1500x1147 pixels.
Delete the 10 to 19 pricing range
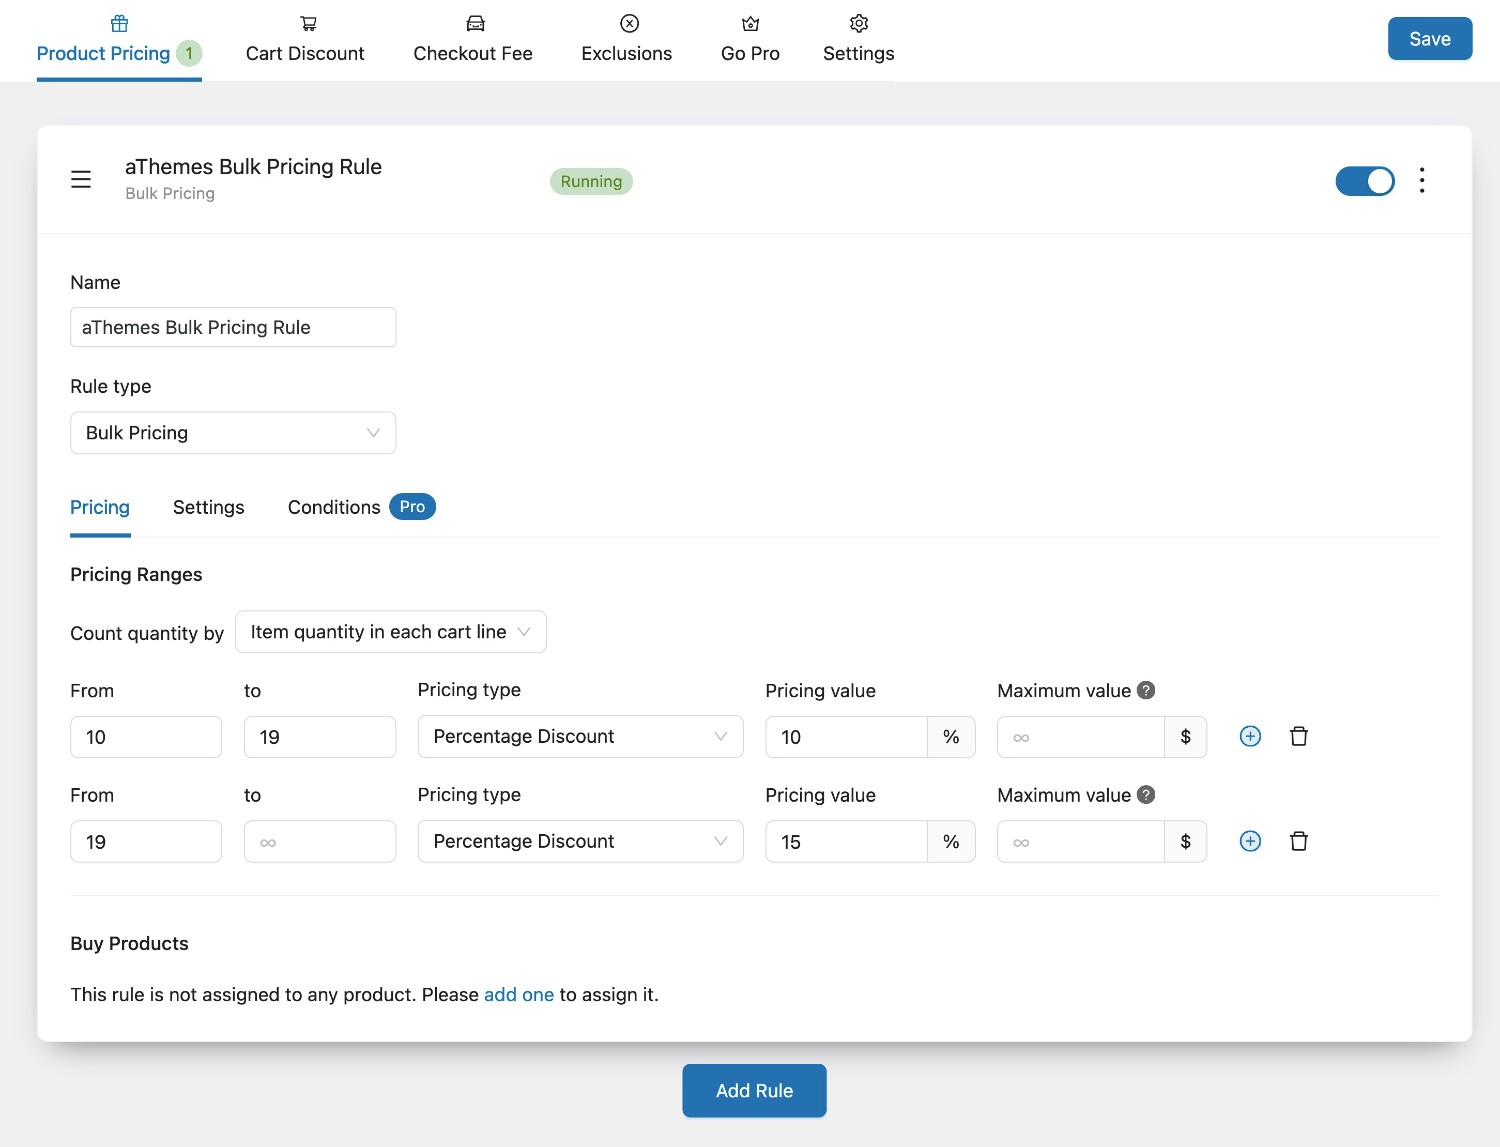click(x=1298, y=736)
